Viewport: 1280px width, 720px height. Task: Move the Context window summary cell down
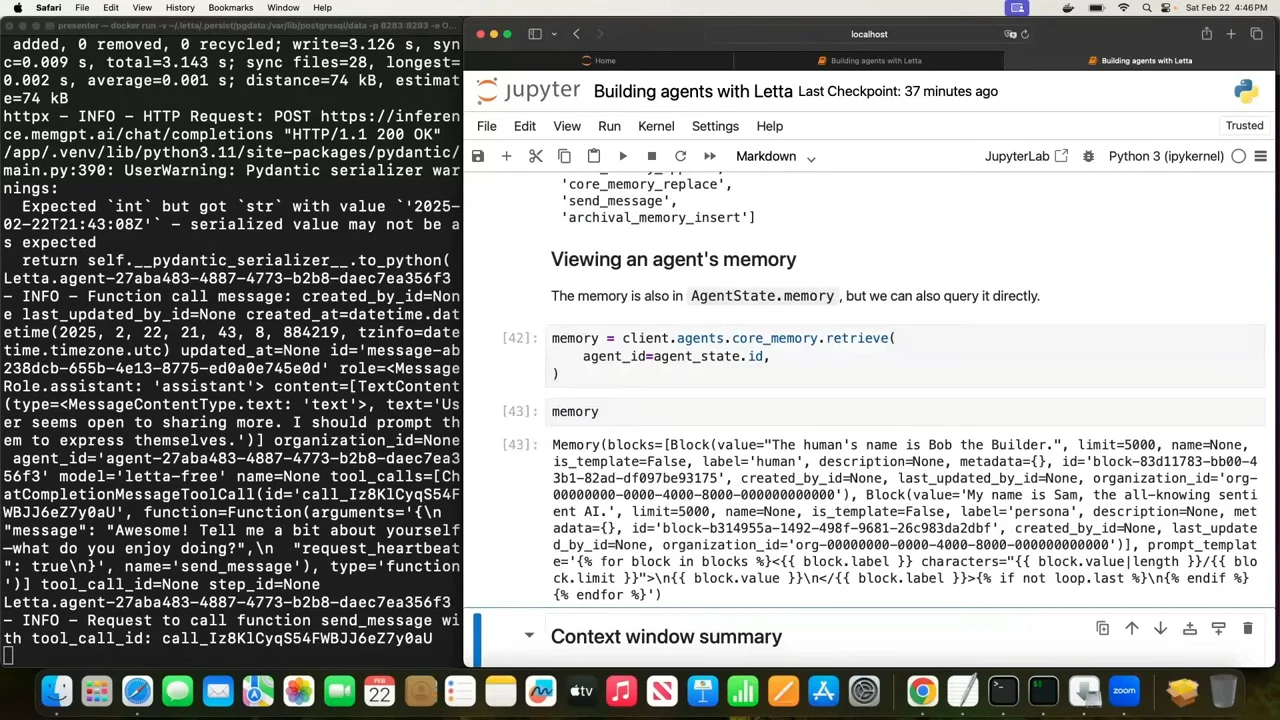coord(1160,629)
